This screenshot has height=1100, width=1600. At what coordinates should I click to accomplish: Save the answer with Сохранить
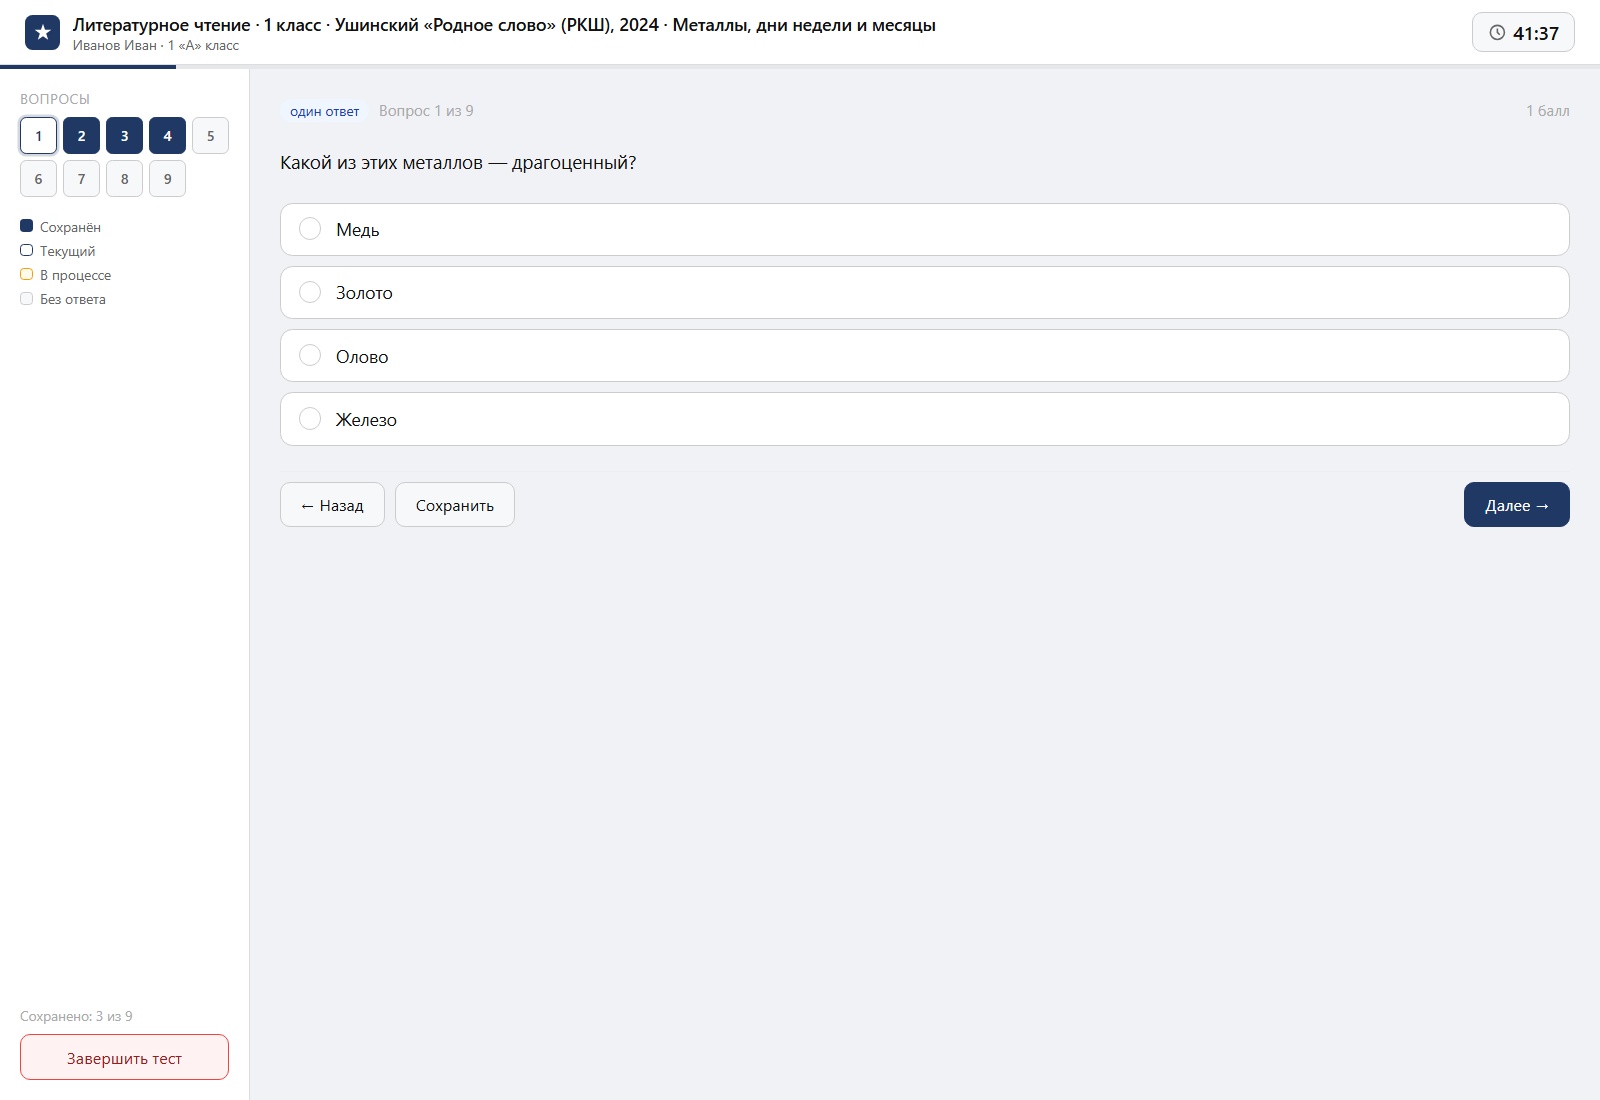(x=455, y=505)
